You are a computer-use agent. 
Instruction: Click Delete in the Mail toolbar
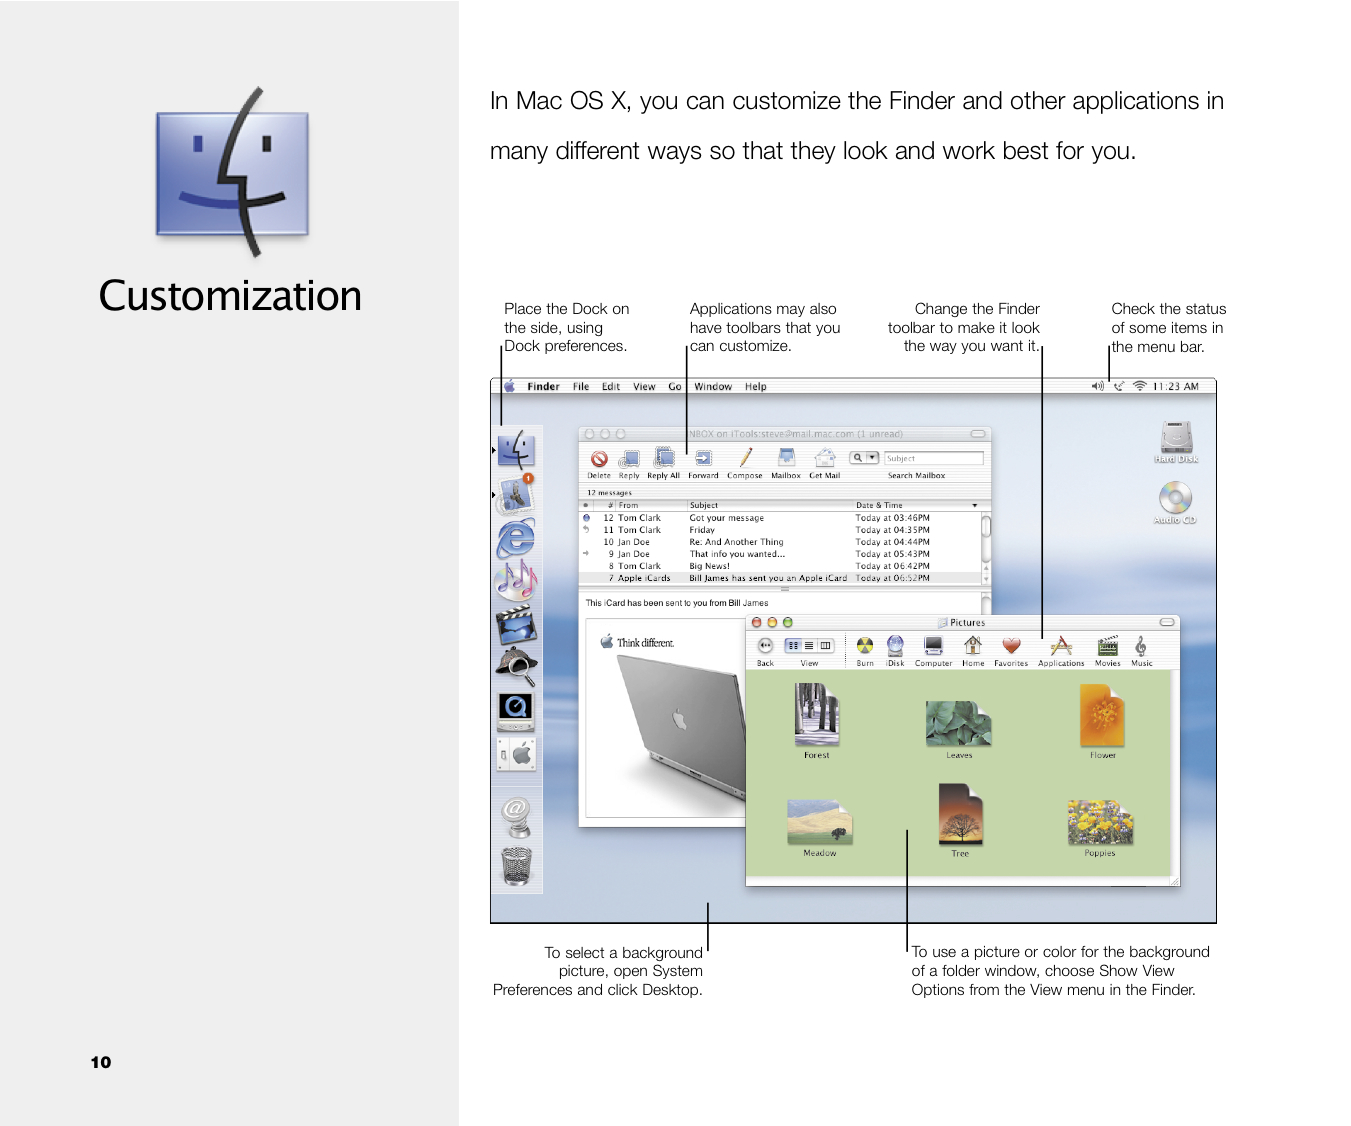(599, 463)
